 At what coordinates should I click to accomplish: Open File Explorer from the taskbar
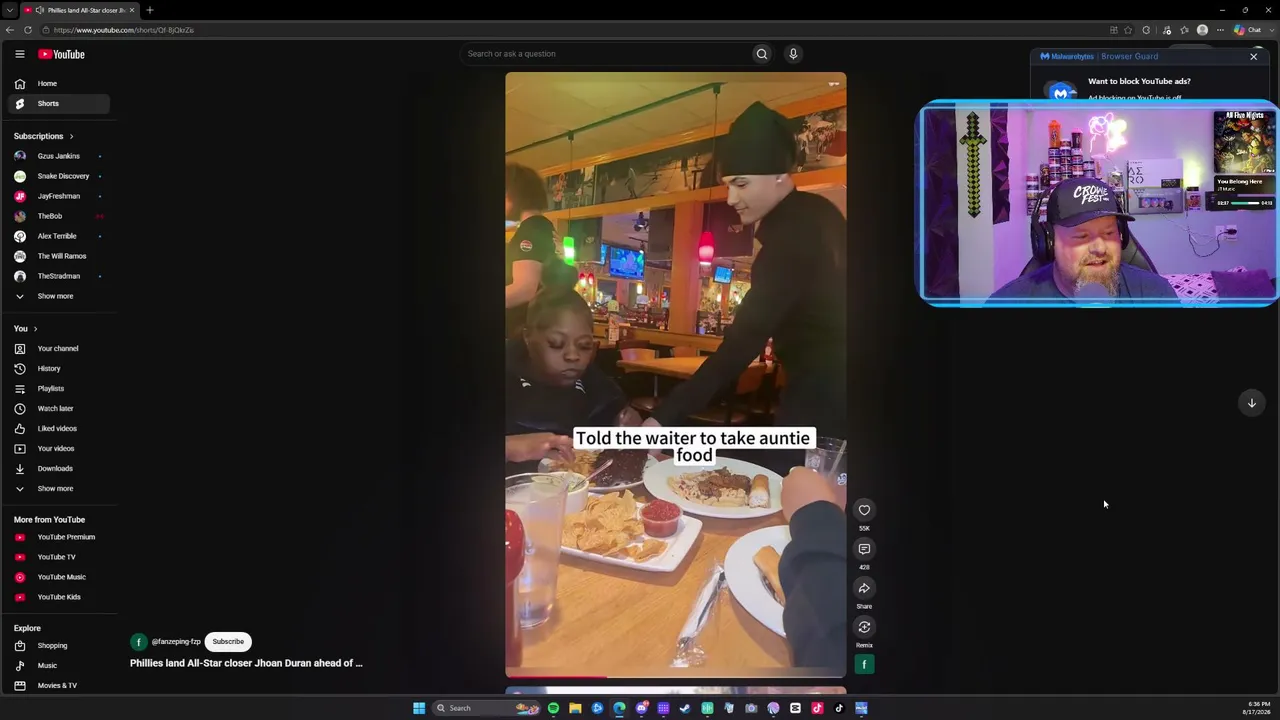click(575, 708)
